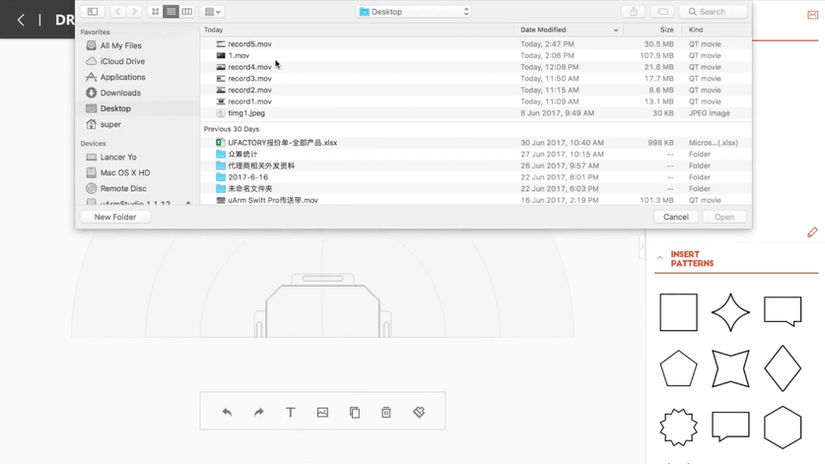The image size is (825, 464).
Task: Select Remote Disc device
Action: pyautogui.click(x=123, y=189)
